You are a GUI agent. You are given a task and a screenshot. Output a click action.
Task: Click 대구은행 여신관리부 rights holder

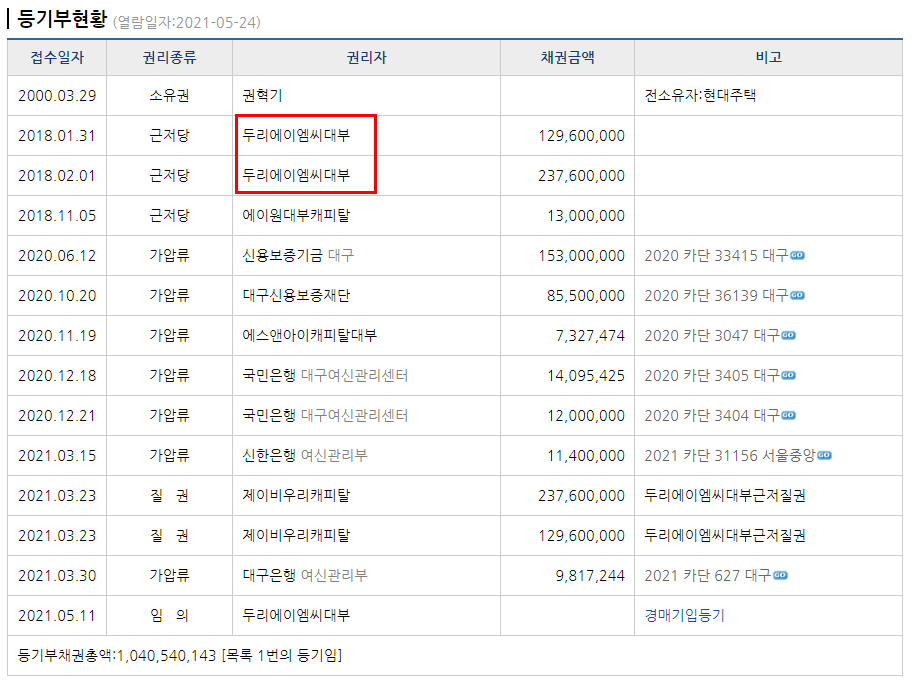pyautogui.click(x=305, y=576)
